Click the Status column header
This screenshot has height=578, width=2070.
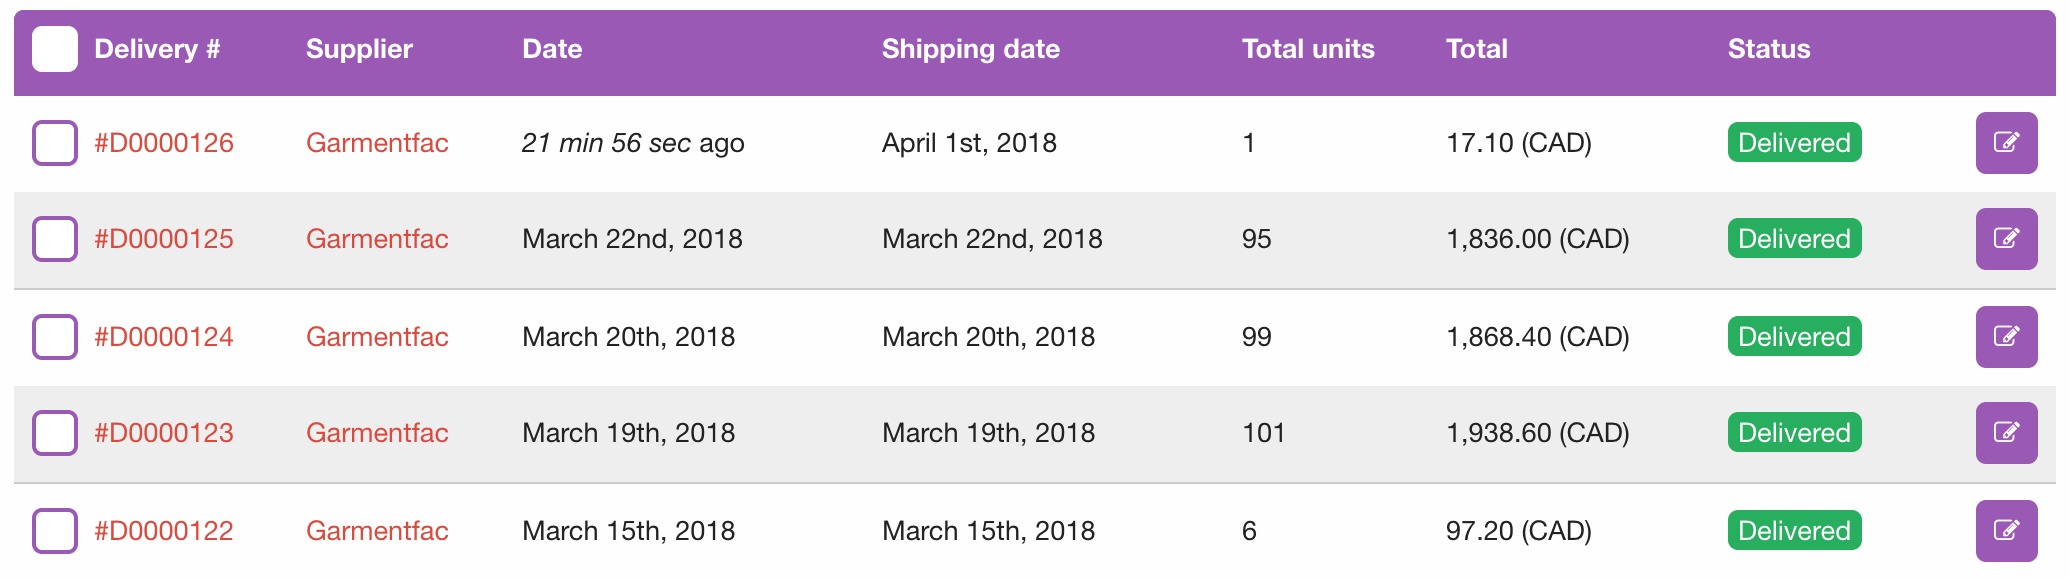tap(1768, 49)
